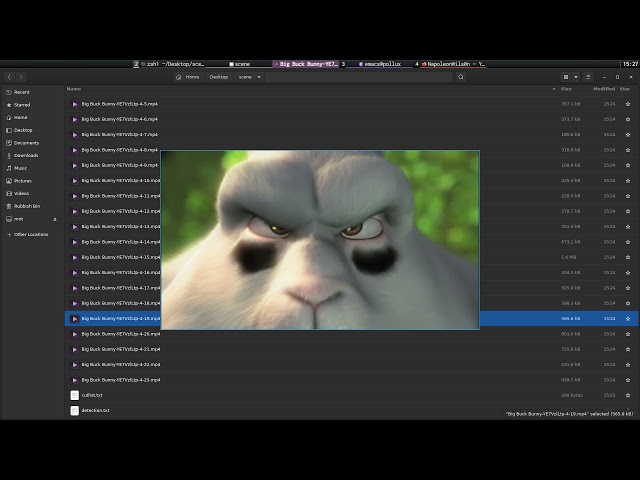Open Downloads in the sidebar
Image resolution: width=640 pixels, height=480 pixels.
point(26,156)
